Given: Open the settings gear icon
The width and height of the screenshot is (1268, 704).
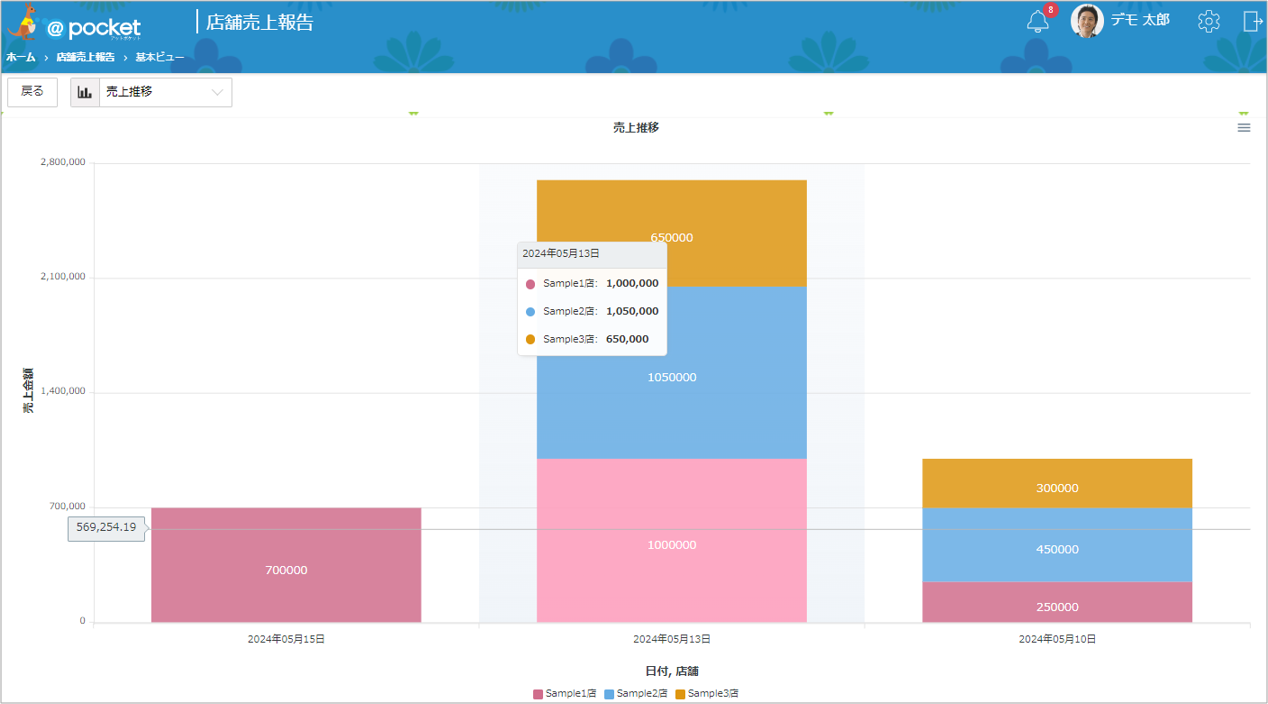Looking at the screenshot, I should (1209, 21).
